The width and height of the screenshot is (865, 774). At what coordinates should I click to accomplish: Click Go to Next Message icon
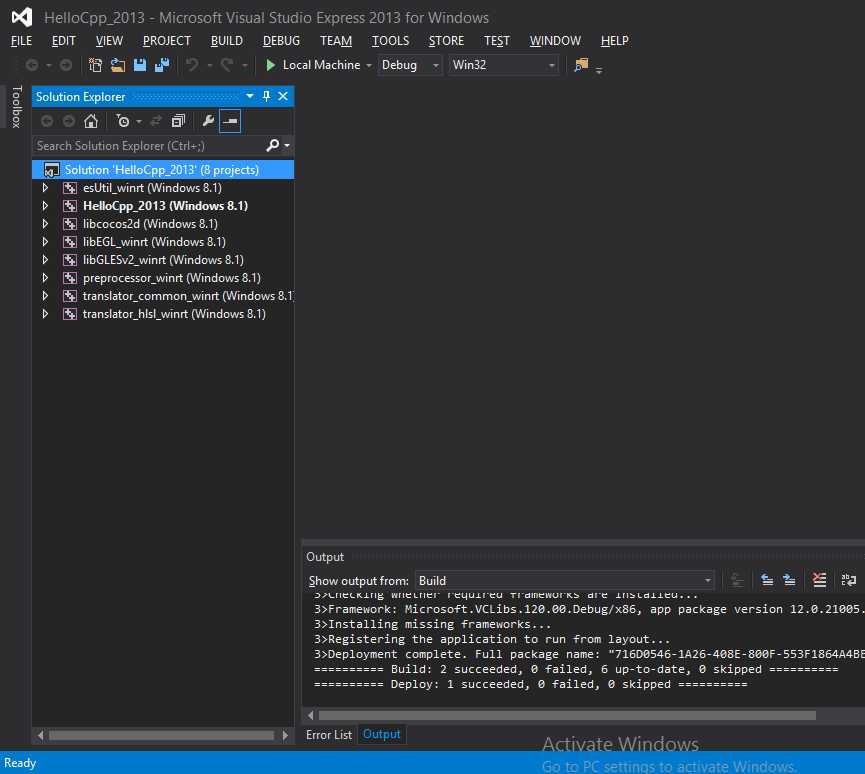[789, 580]
